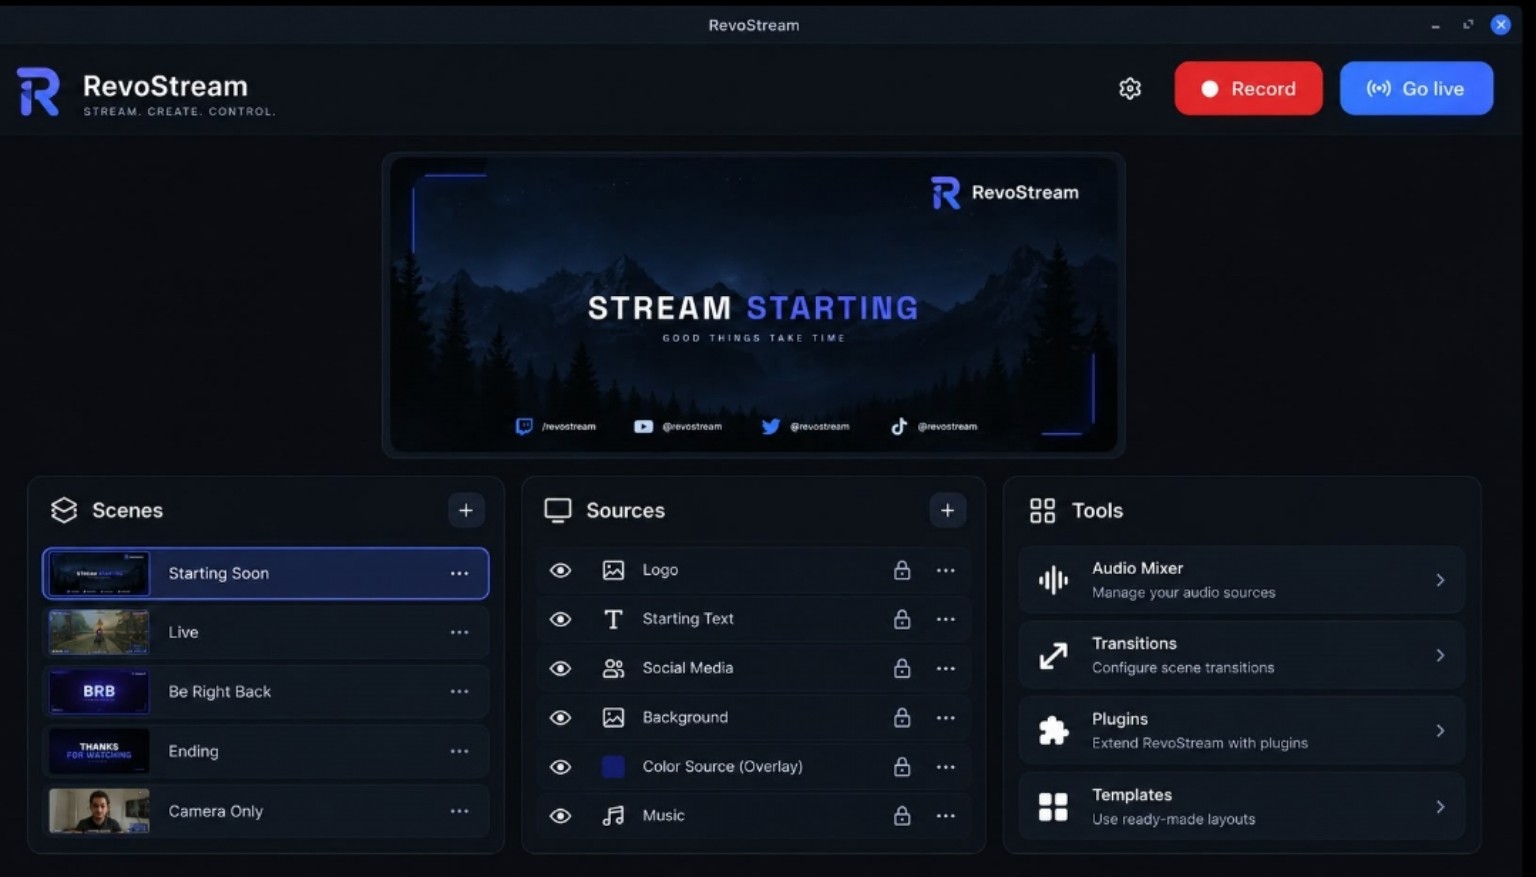The height and width of the screenshot is (877, 1536).
Task: Toggle visibility of Starting Text source
Action: pyautogui.click(x=561, y=619)
